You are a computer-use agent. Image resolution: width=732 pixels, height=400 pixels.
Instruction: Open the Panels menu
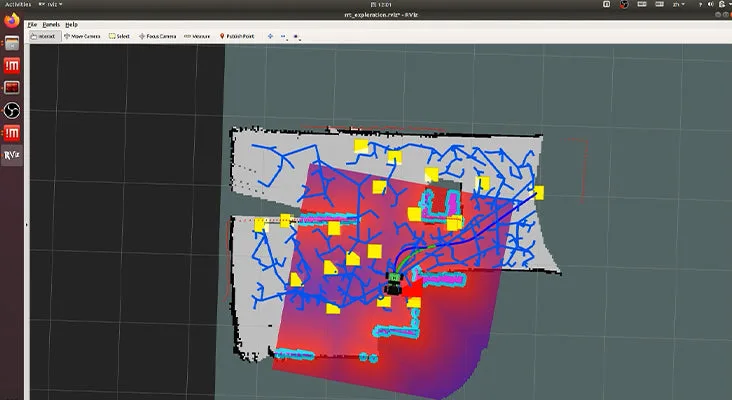(51, 24)
